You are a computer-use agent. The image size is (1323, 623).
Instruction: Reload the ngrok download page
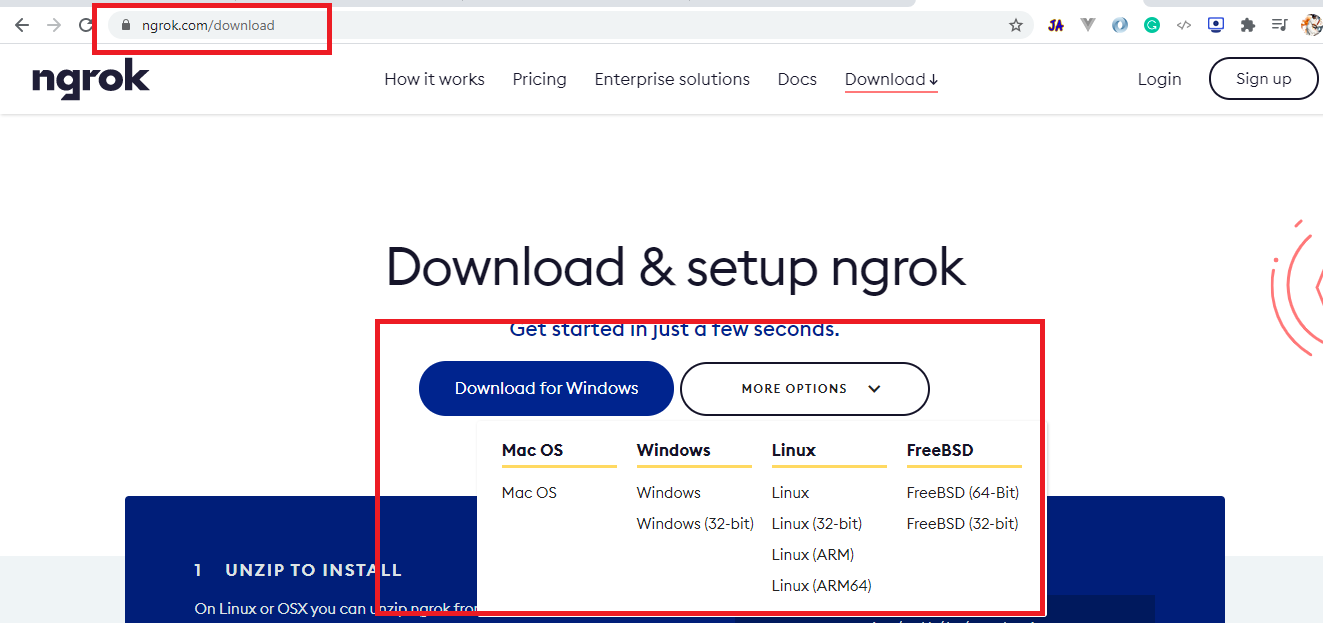point(86,25)
